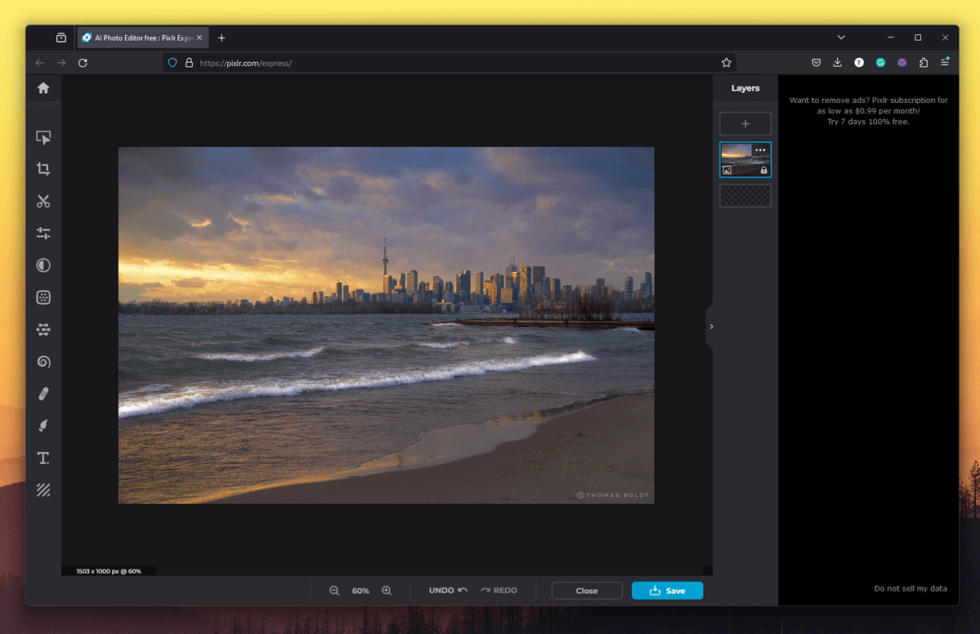Open a new browser tab
Screen dimensions: 980x634
coord(221,37)
